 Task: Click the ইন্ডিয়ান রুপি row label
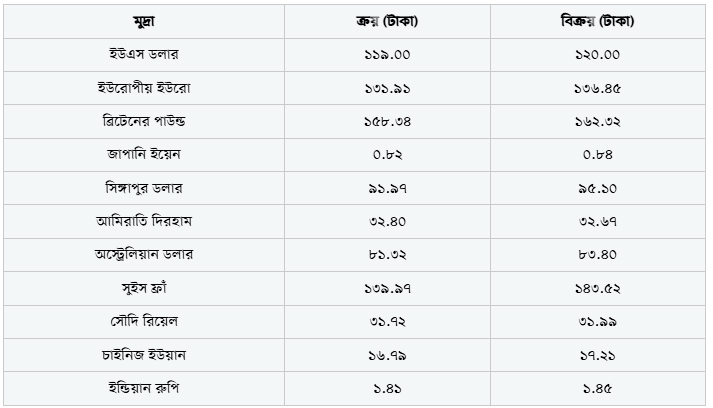point(144,388)
